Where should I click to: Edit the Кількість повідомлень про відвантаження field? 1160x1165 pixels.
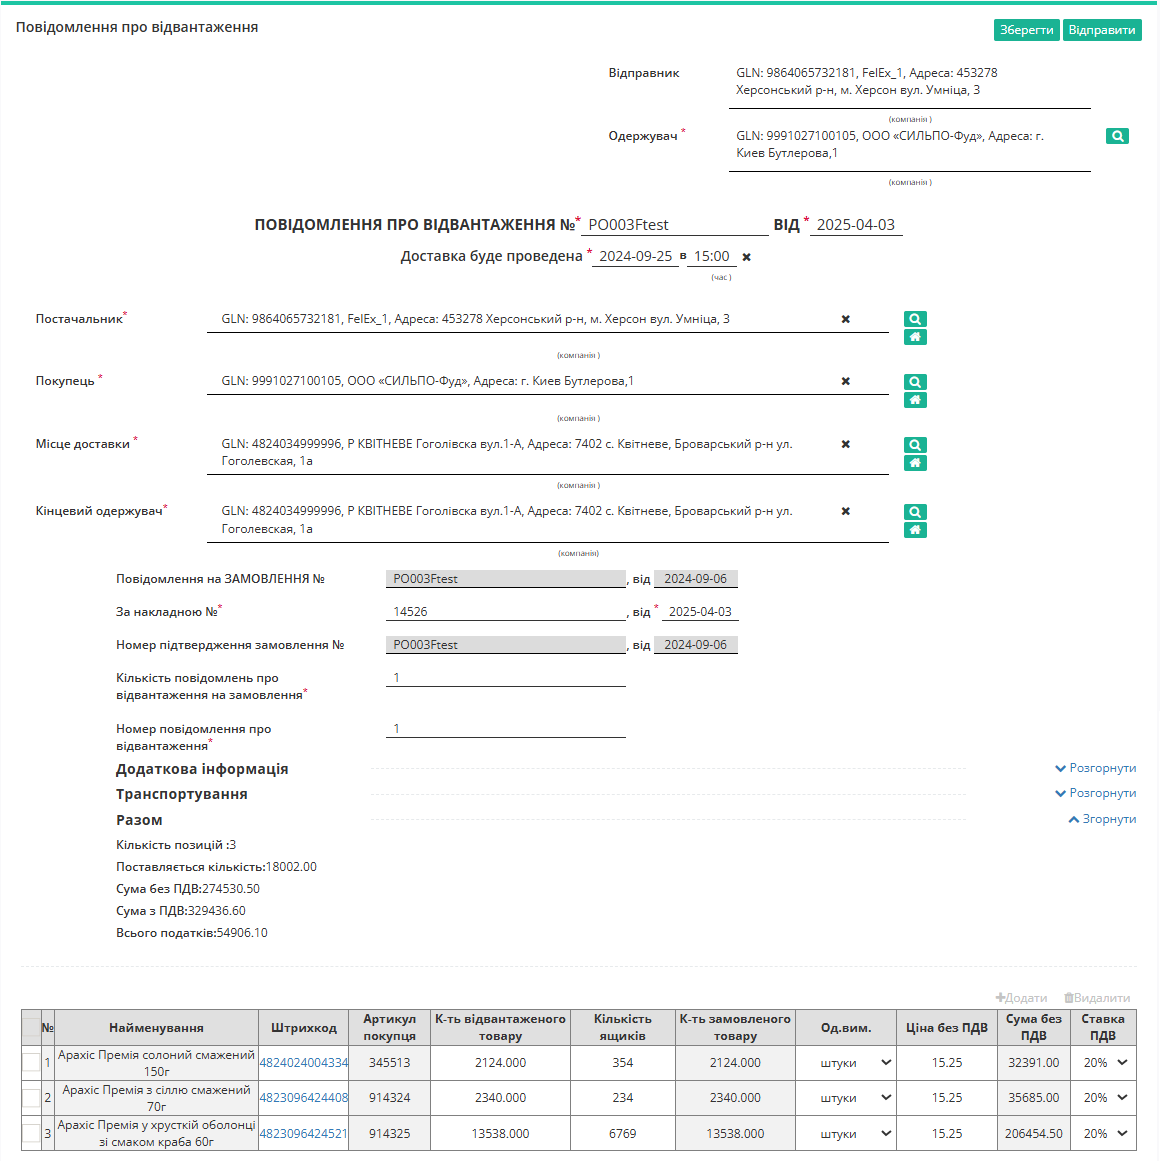tap(505, 678)
